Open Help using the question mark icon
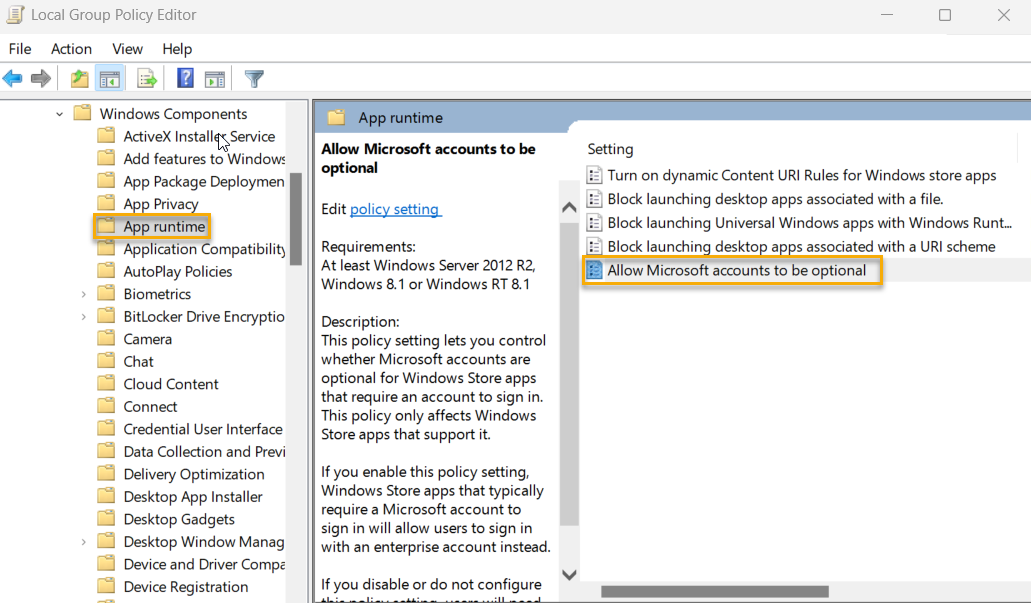Image resolution: width=1031 pixels, height=603 pixels. [x=186, y=78]
